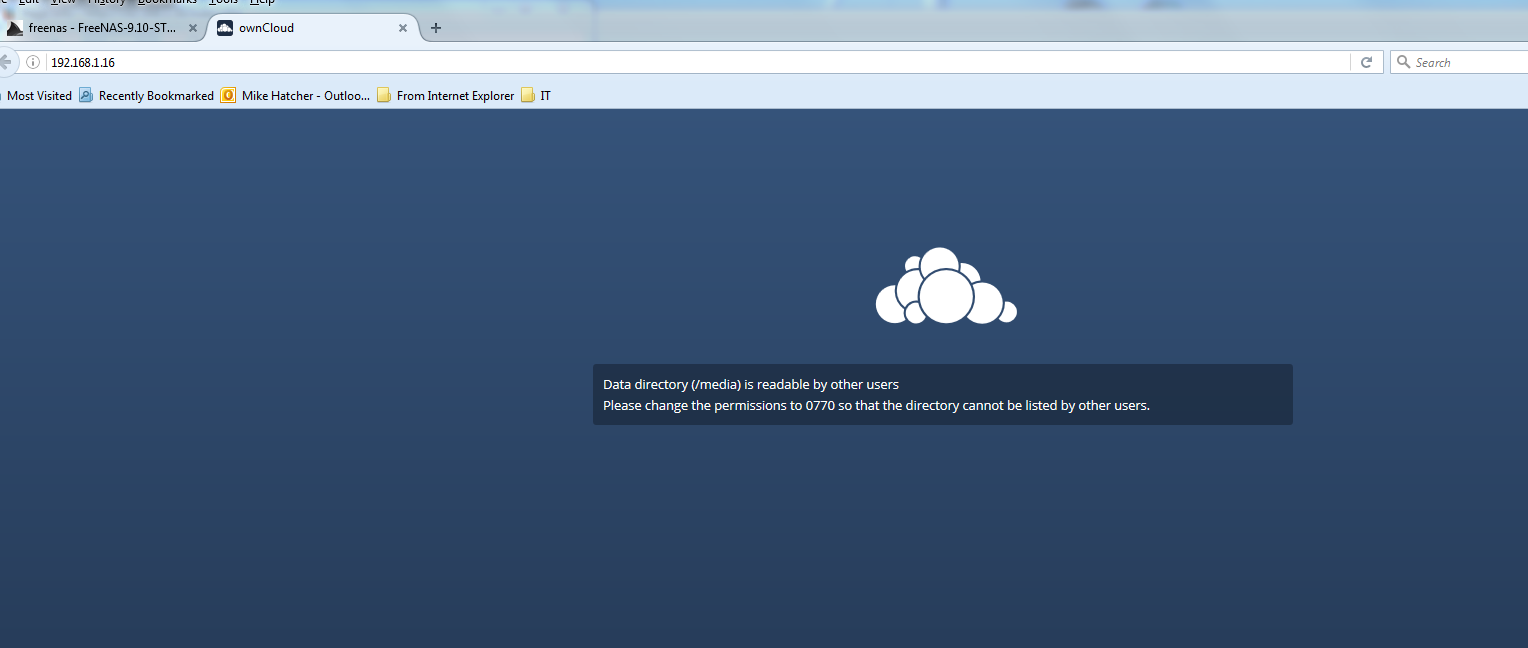Click the site information icon
This screenshot has height=648, width=1528.
[33, 62]
